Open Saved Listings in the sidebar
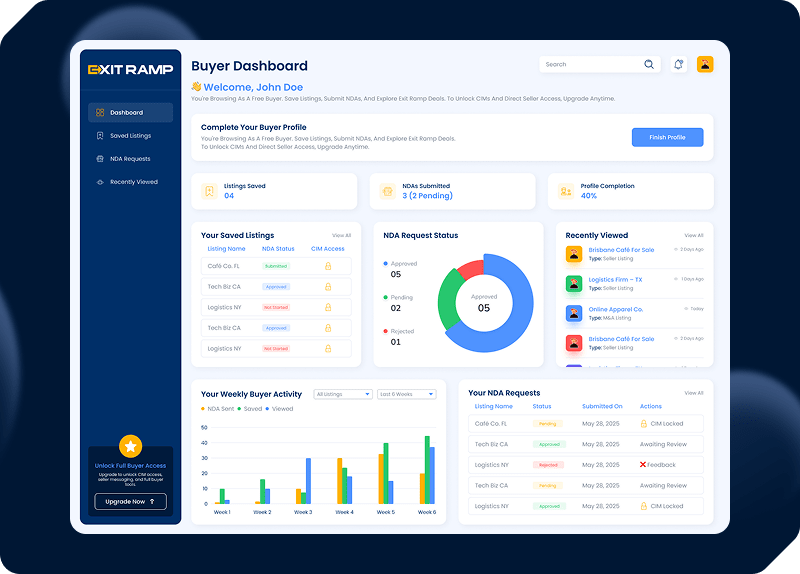 130,136
